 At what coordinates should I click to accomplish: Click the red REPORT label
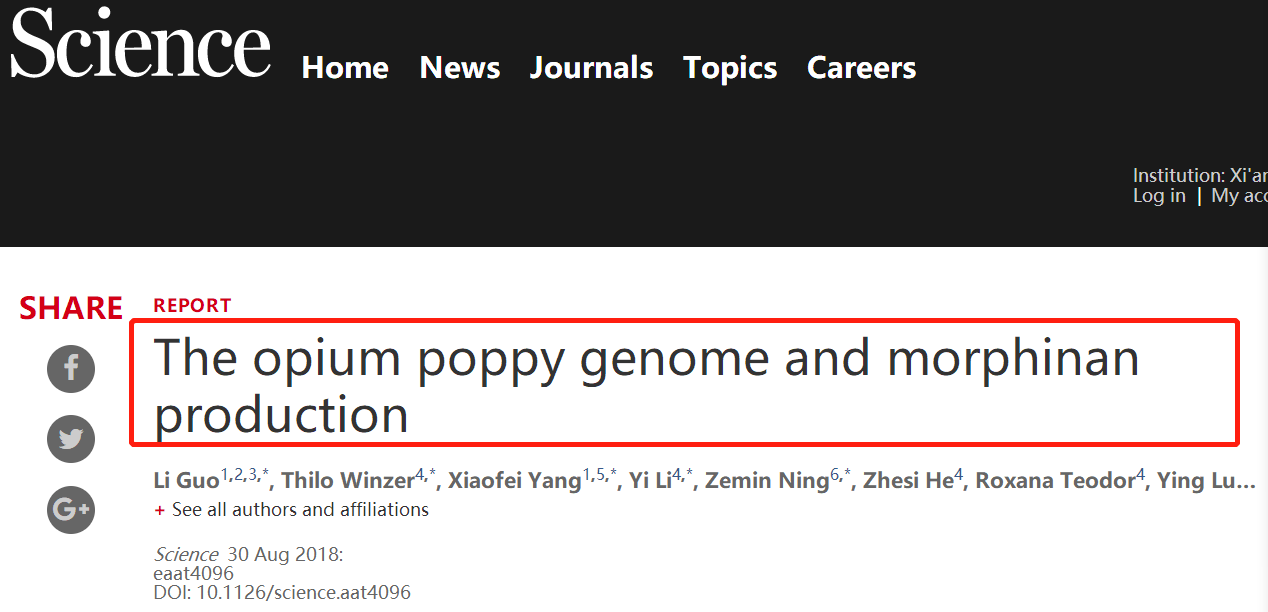pos(192,306)
